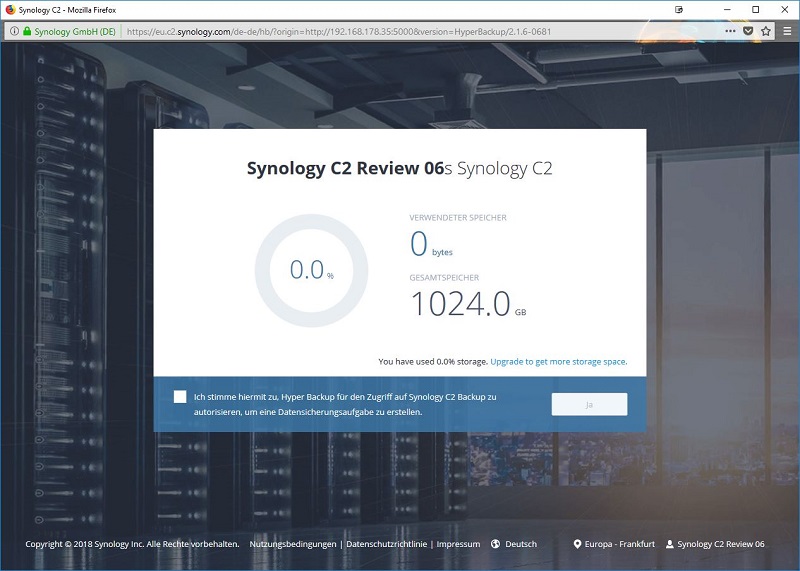Click the You have used 0.0% storage text

coord(433,361)
